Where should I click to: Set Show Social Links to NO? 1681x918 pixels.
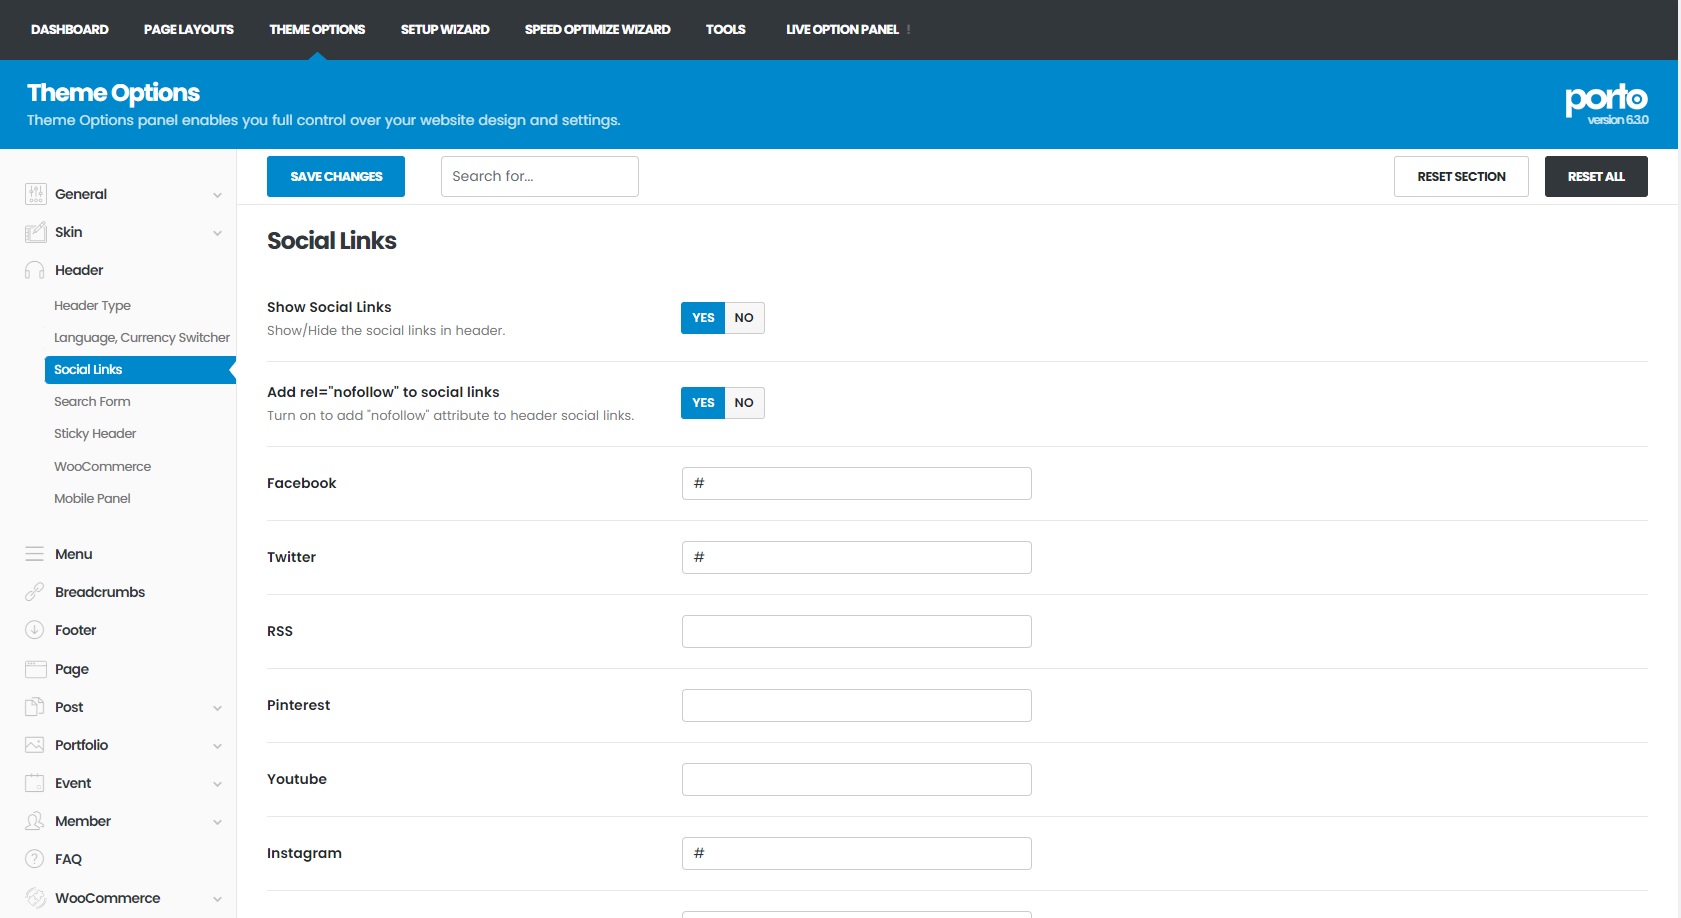[744, 318]
